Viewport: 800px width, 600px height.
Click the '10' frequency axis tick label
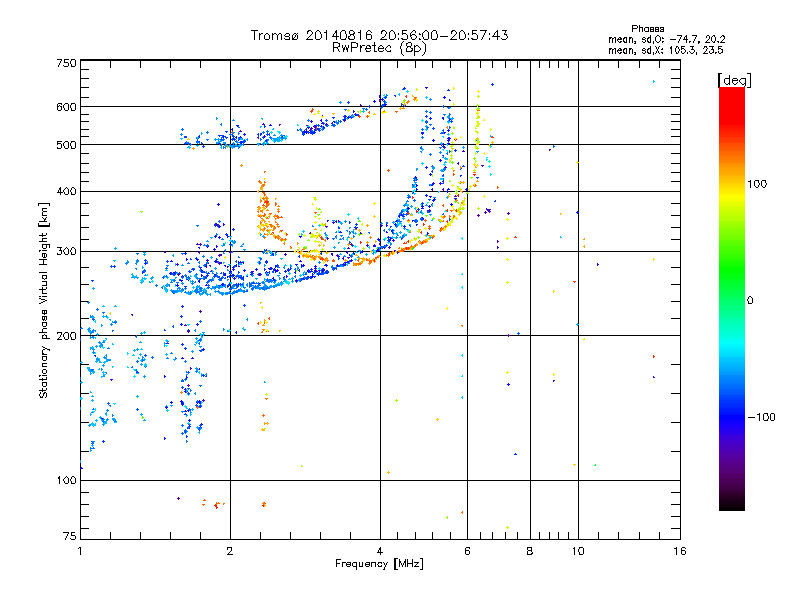[x=578, y=551]
